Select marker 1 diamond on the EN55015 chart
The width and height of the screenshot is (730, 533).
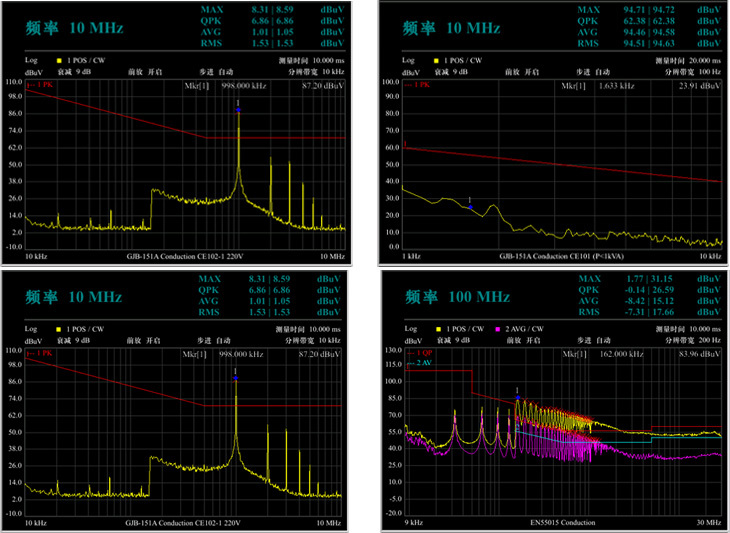pyautogui.click(x=517, y=397)
